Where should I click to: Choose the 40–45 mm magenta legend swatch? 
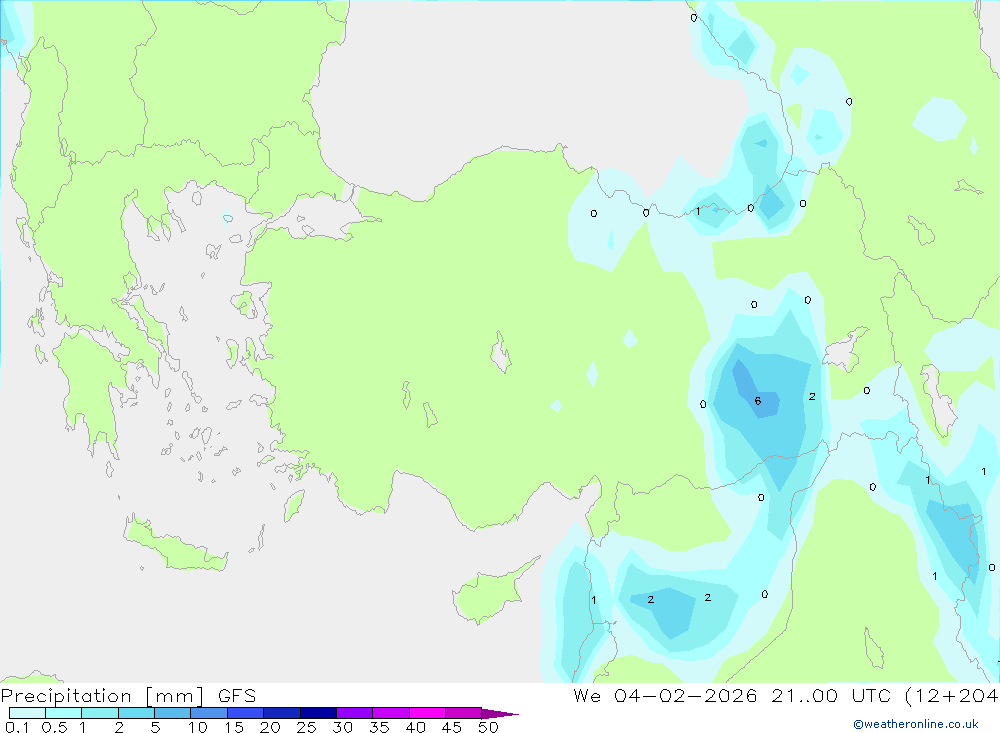[427, 713]
